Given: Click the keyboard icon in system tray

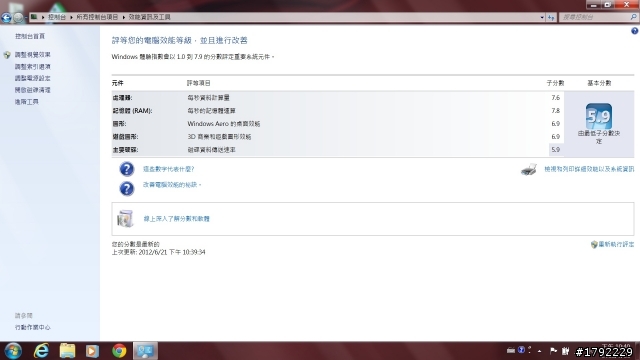Looking at the screenshot, I should (511, 350).
